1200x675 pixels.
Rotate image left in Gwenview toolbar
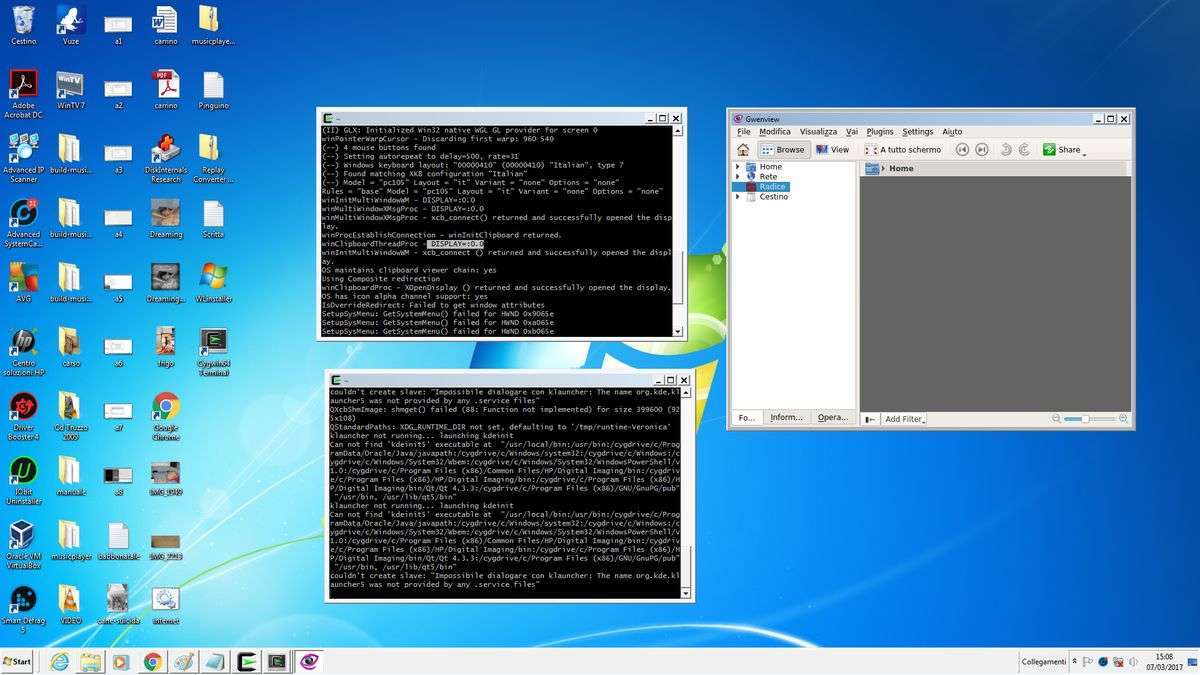click(x=1005, y=150)
